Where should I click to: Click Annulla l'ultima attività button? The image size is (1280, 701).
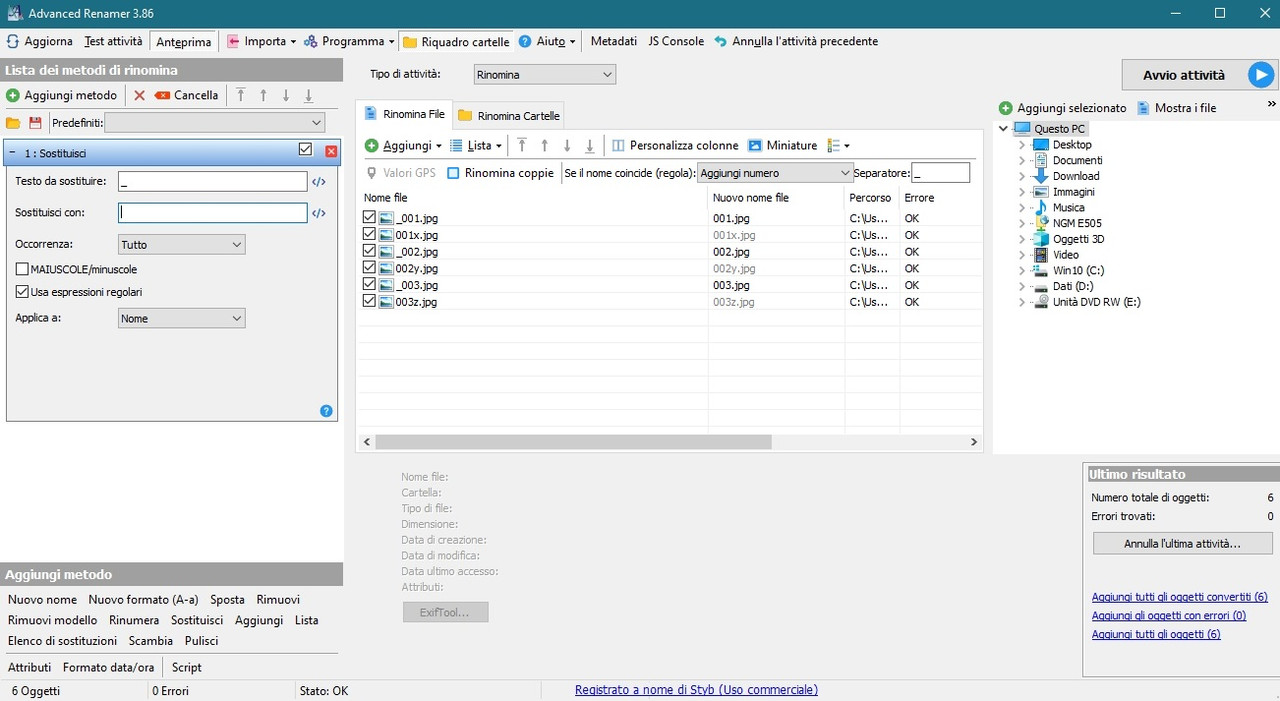[x=1183, y=543]
